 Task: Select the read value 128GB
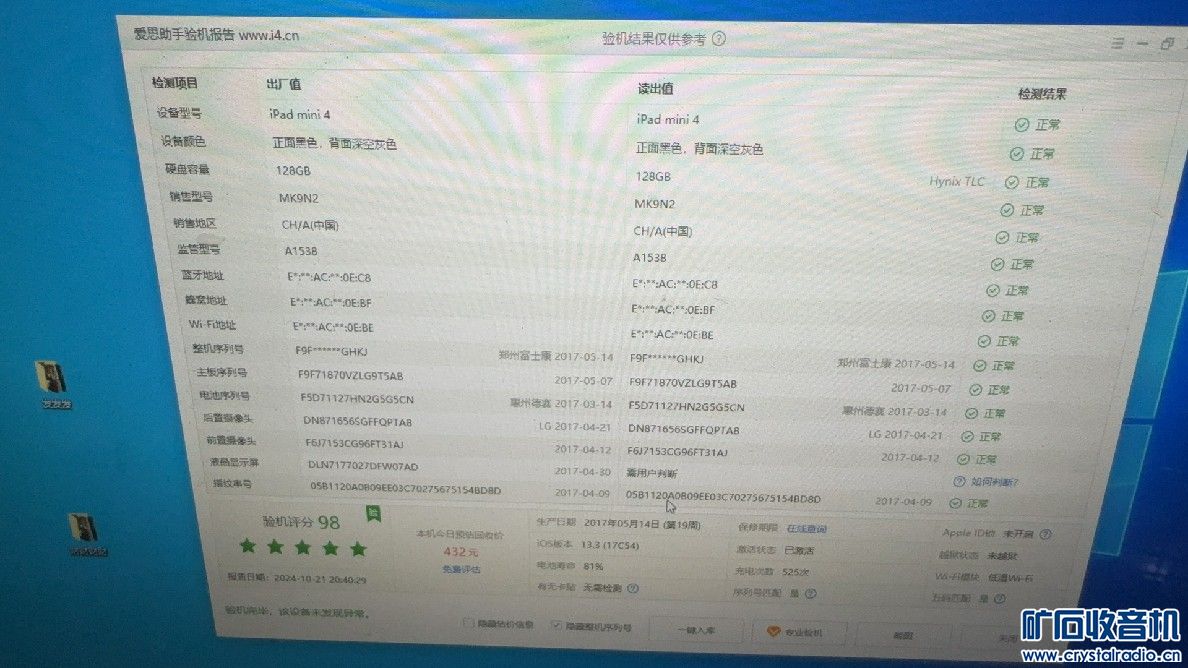tap(653, 176)
